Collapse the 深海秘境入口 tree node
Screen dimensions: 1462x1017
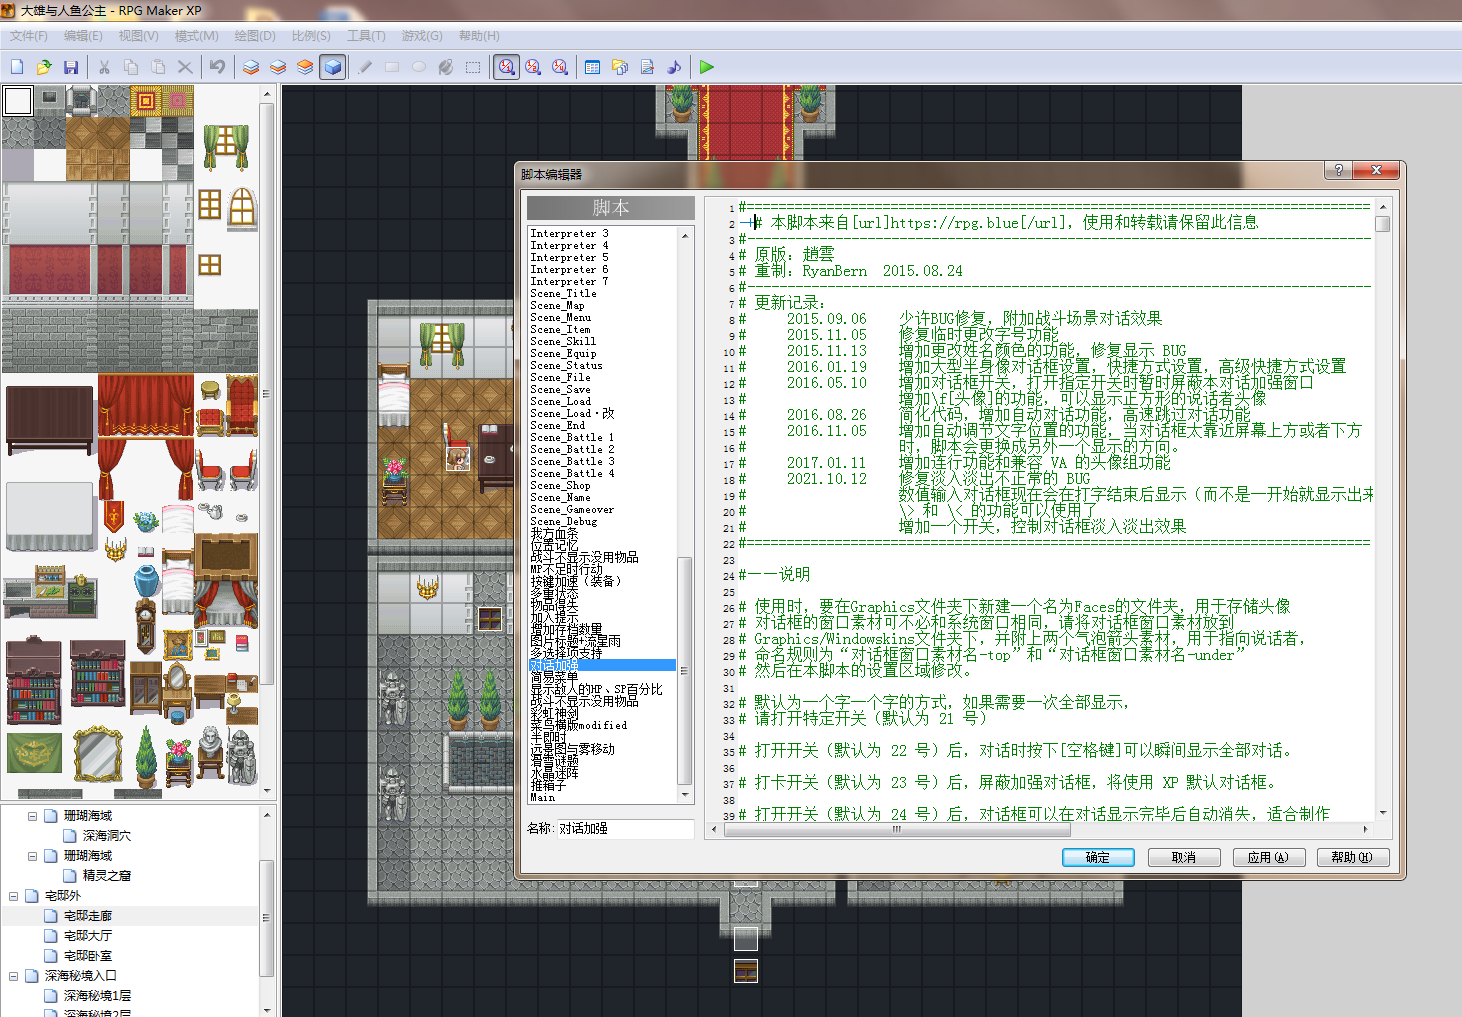(13, 976)
